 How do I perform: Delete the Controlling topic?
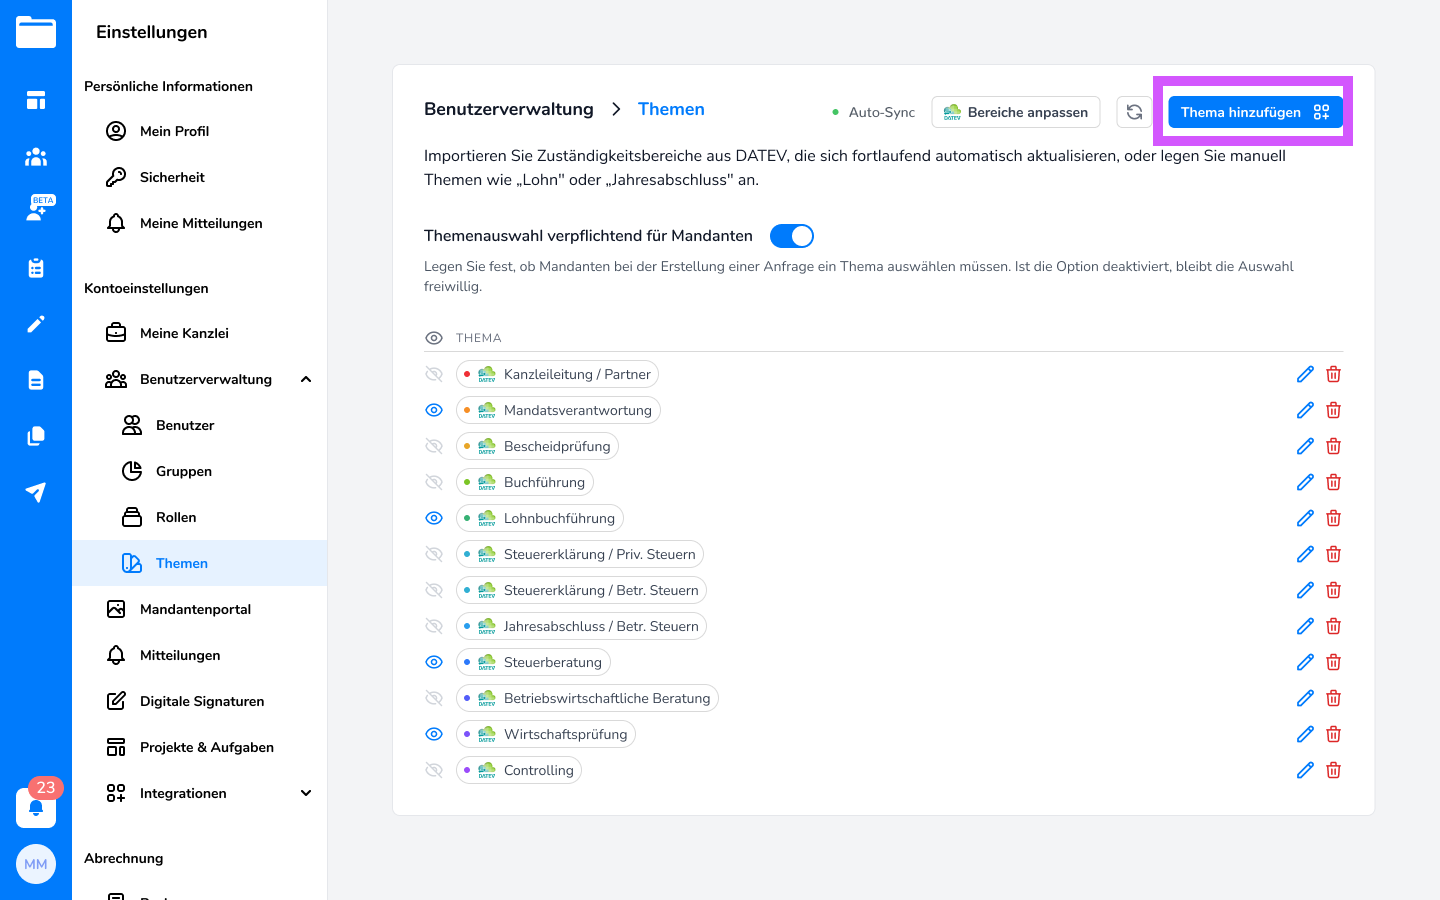click(1333, 770)
